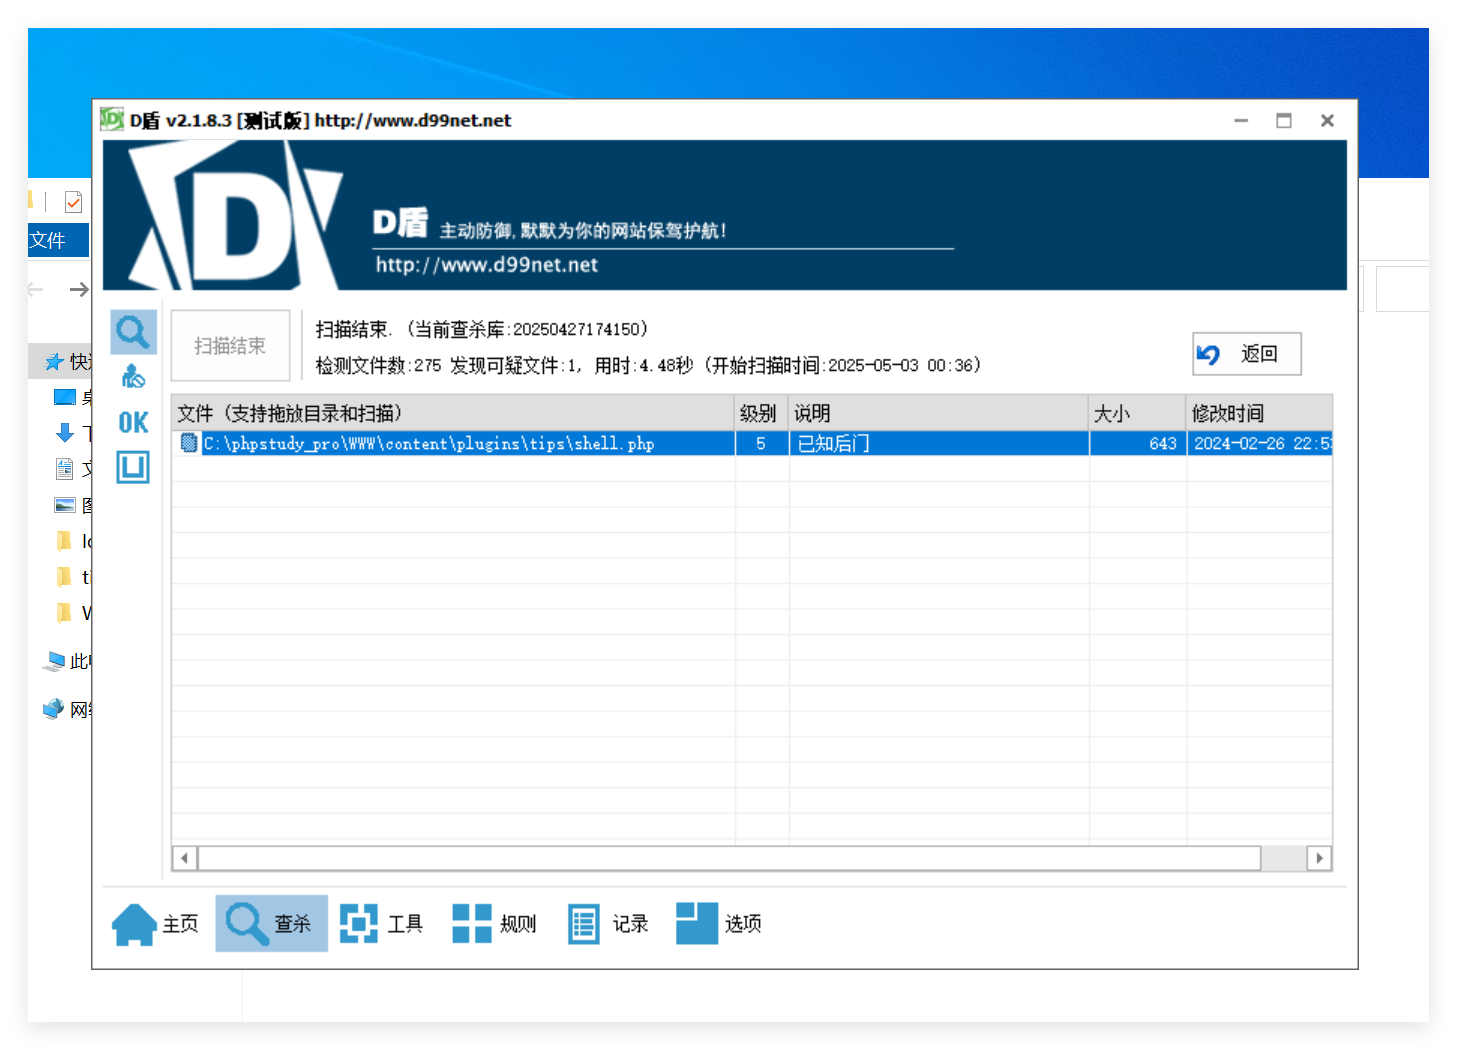Open the 文件 menu in Explorer window
This screenshot has height=1050, width=1457.
pos(58,240)
